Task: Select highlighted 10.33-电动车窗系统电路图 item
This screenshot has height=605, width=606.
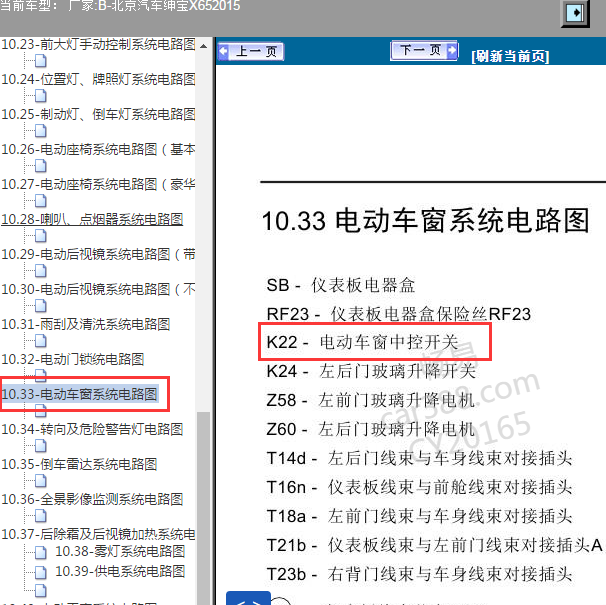Action: coord(80,394)
